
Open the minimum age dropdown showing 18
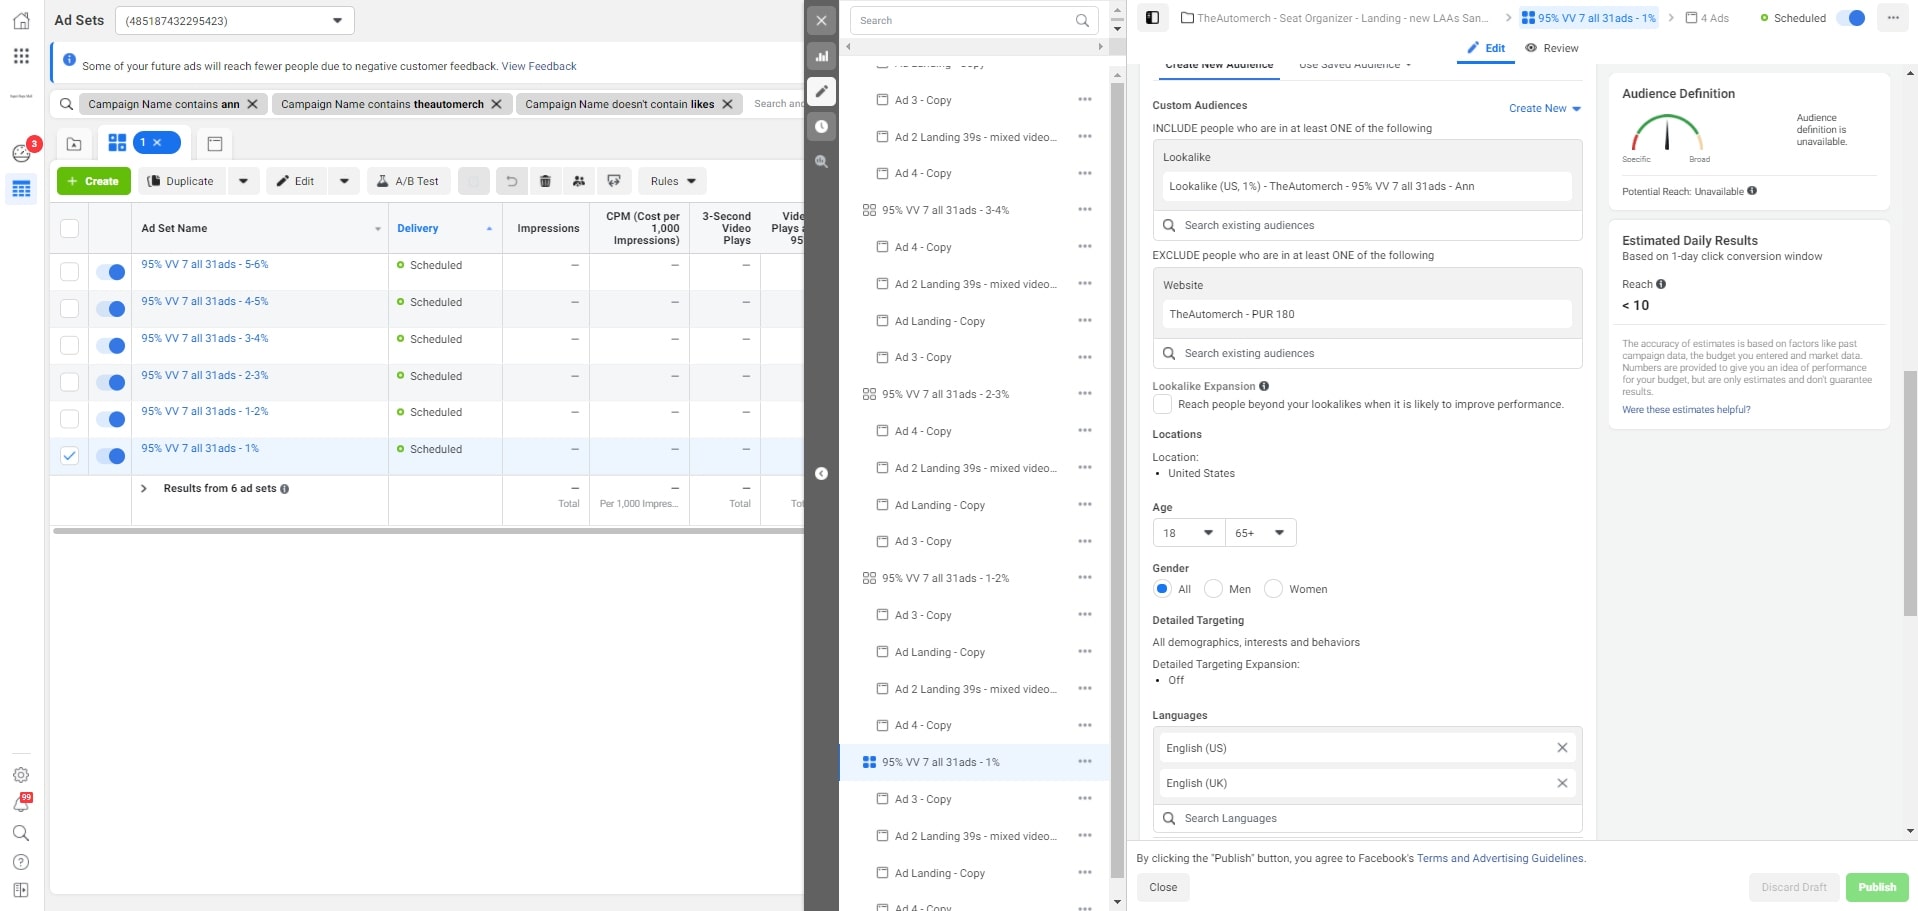[1188, 533]
